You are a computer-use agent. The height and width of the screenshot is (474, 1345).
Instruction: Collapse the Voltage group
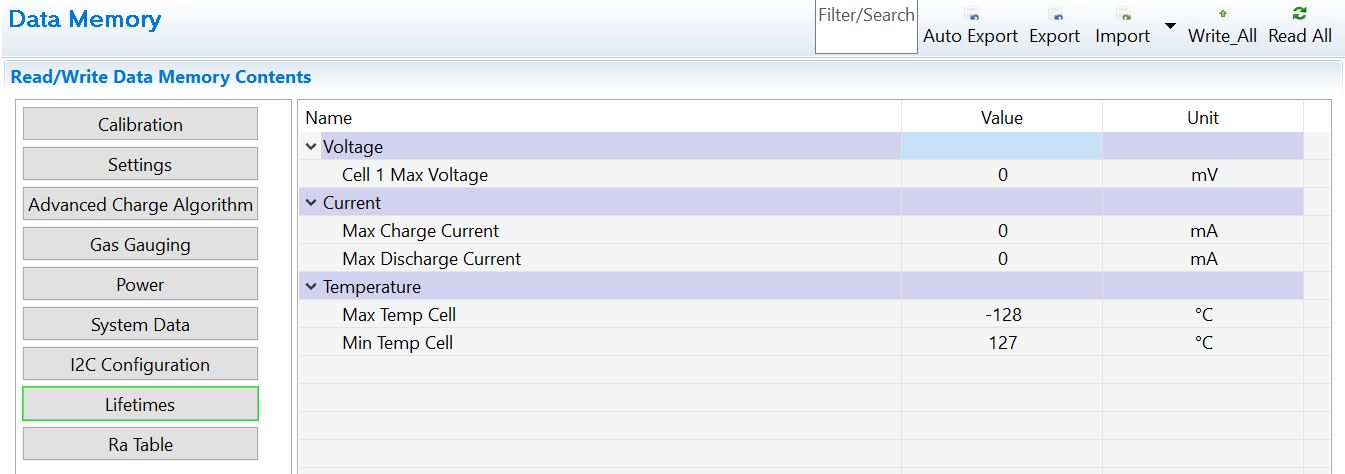(x=312, y=147)
